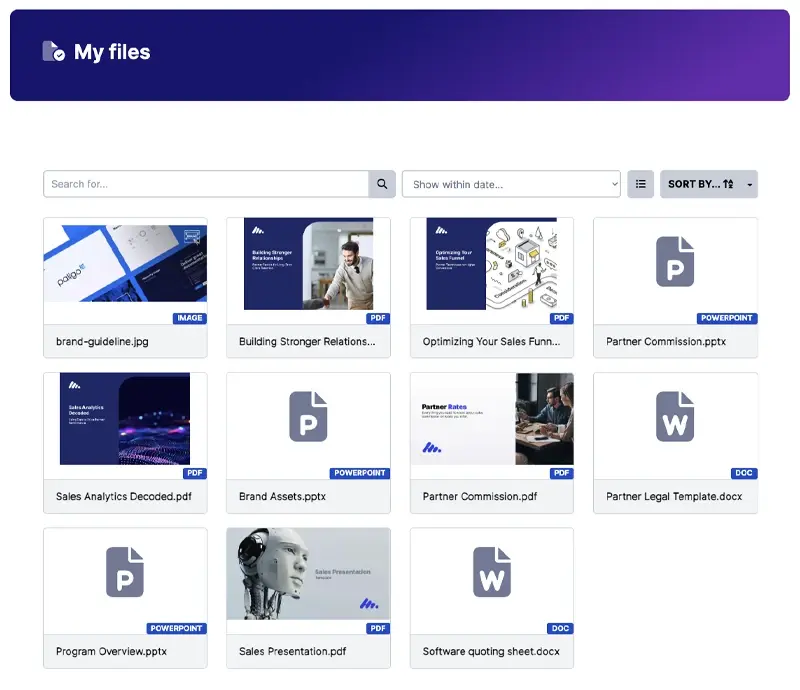Click PowerPoint icon on Partner Commission.pptx
Viewport: 800px width, 690px height.
point(675,262)
